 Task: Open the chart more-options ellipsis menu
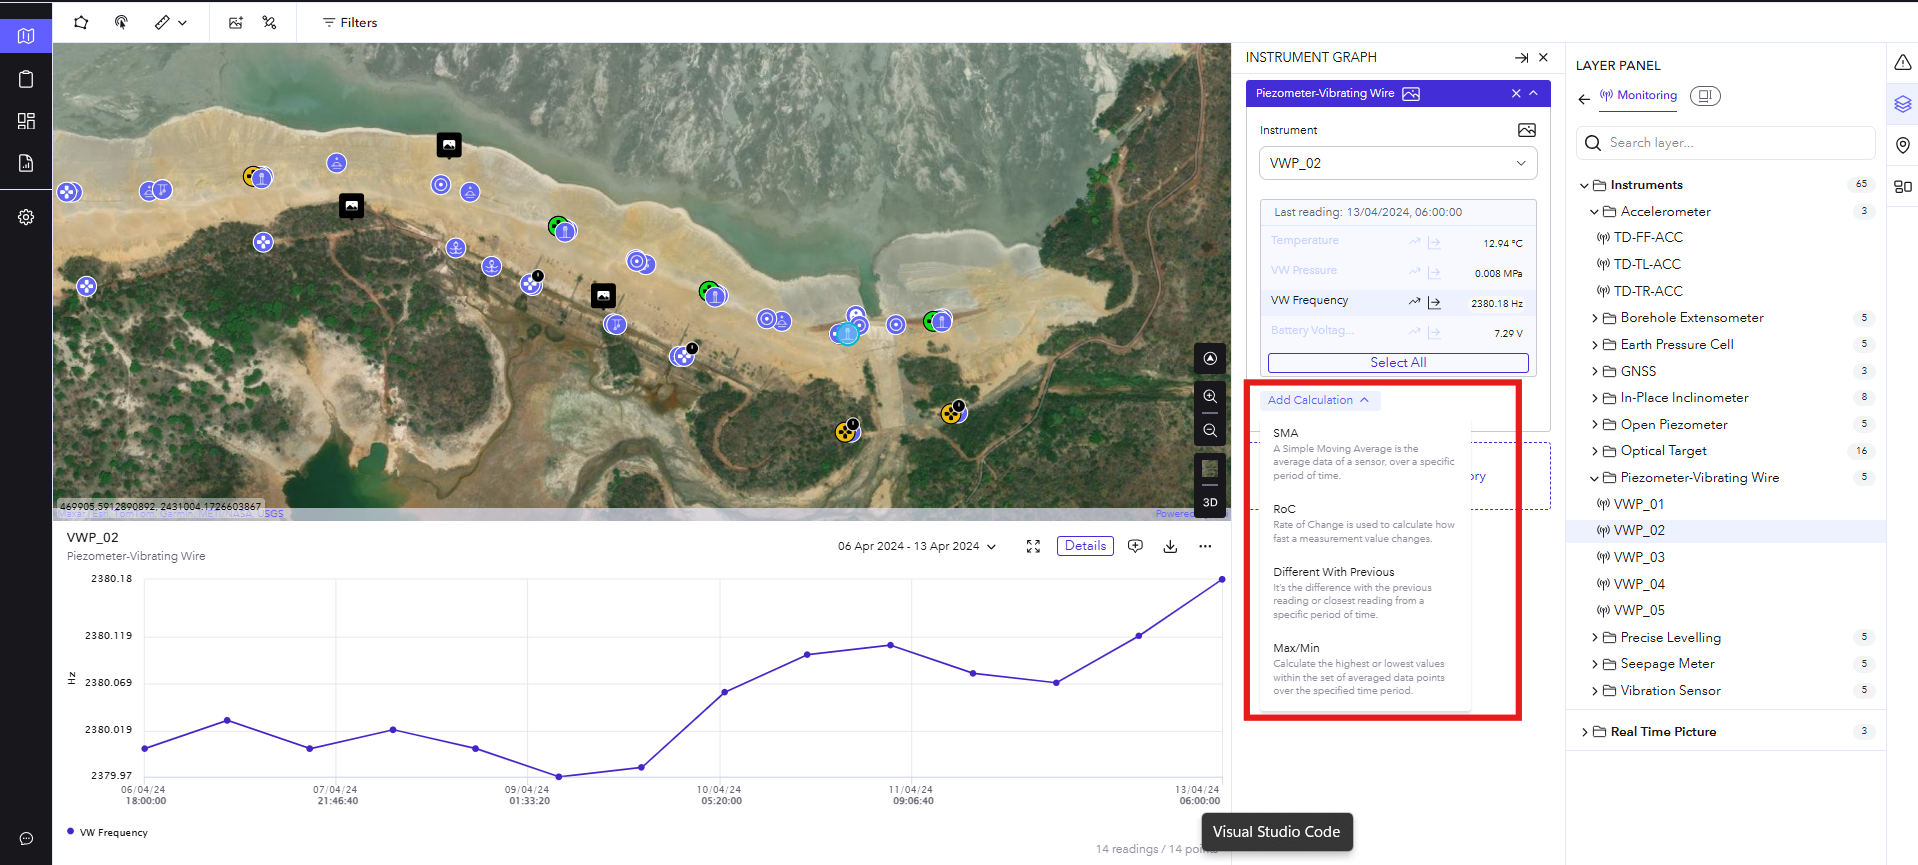1205,546
